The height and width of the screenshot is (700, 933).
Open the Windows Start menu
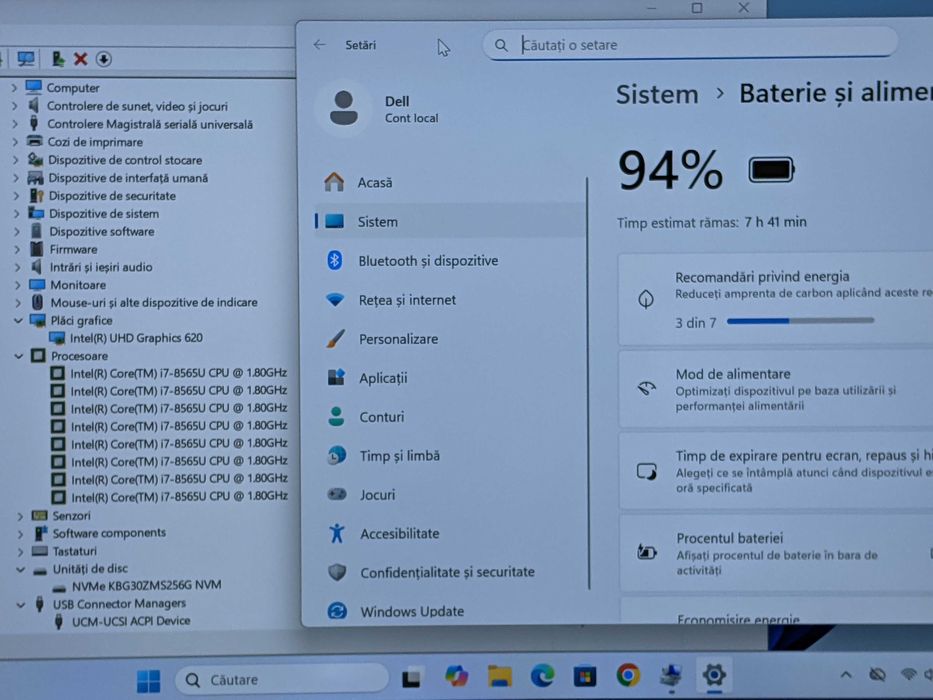148,680
